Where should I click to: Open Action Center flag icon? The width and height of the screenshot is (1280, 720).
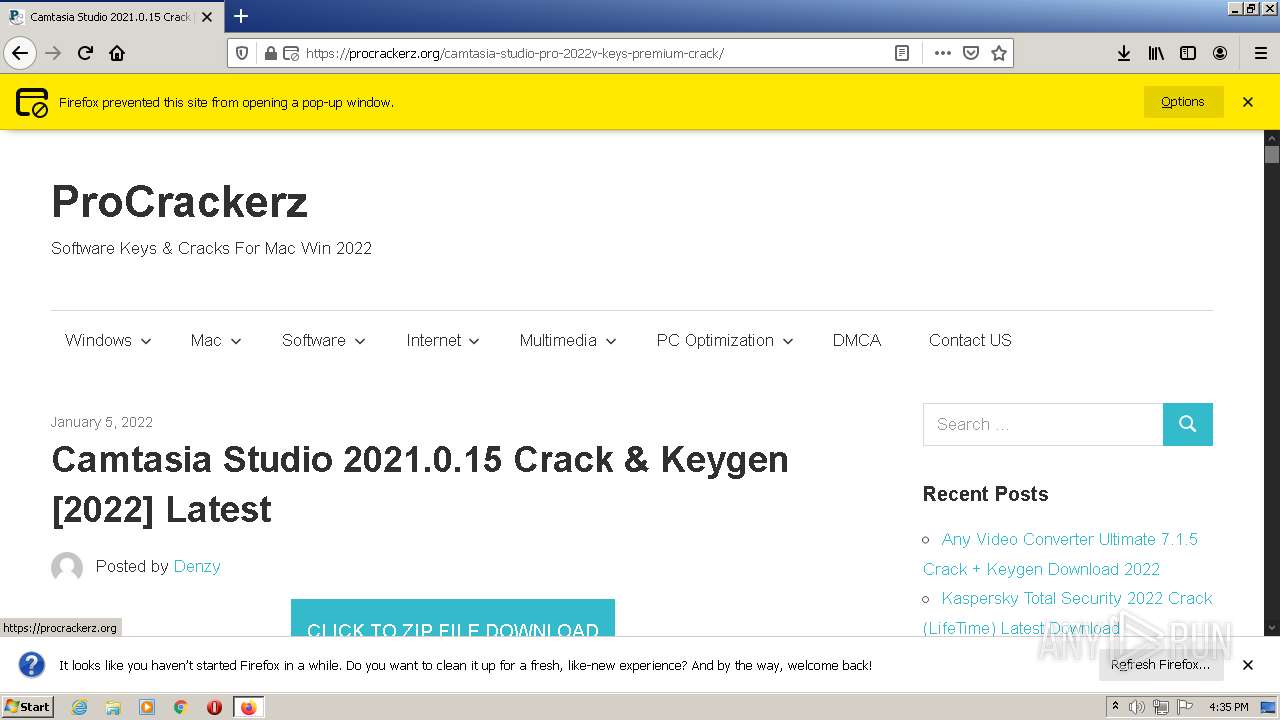(1184, 707)
